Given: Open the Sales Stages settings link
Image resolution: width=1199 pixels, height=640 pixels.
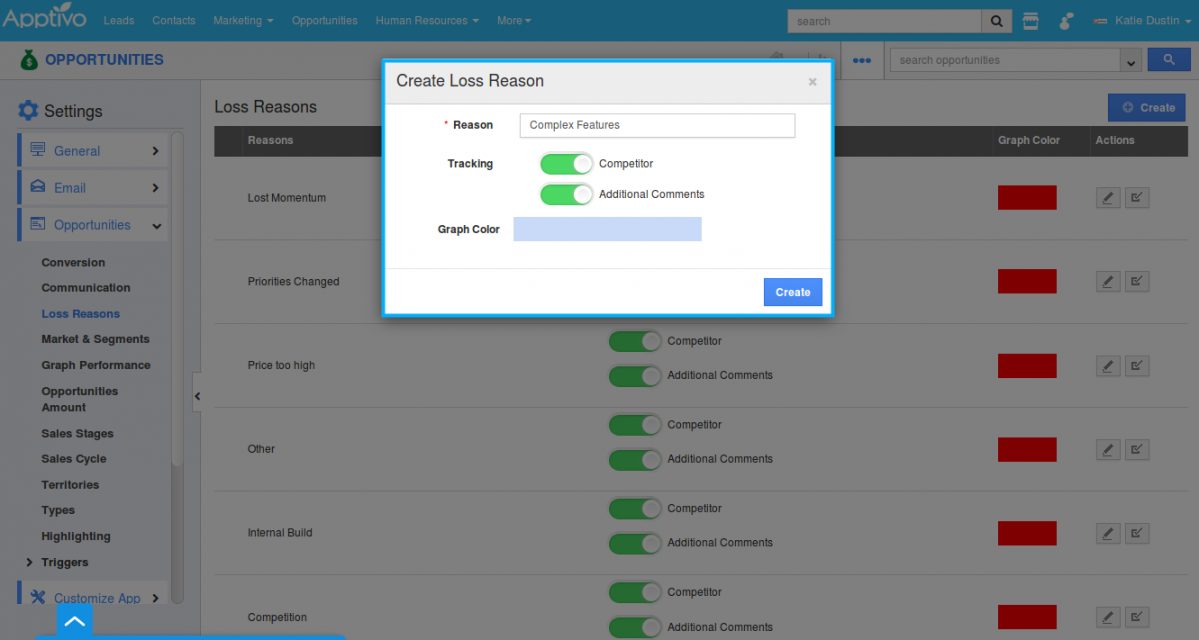Looking at the screenshot, I should tap(77, 434).
